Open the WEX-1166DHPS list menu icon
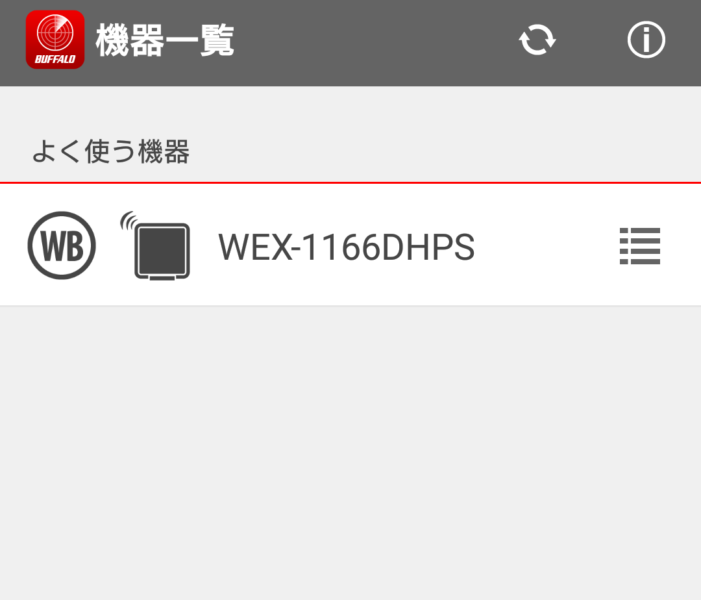This screenshot has height=600, width=701. click(640, 246)
